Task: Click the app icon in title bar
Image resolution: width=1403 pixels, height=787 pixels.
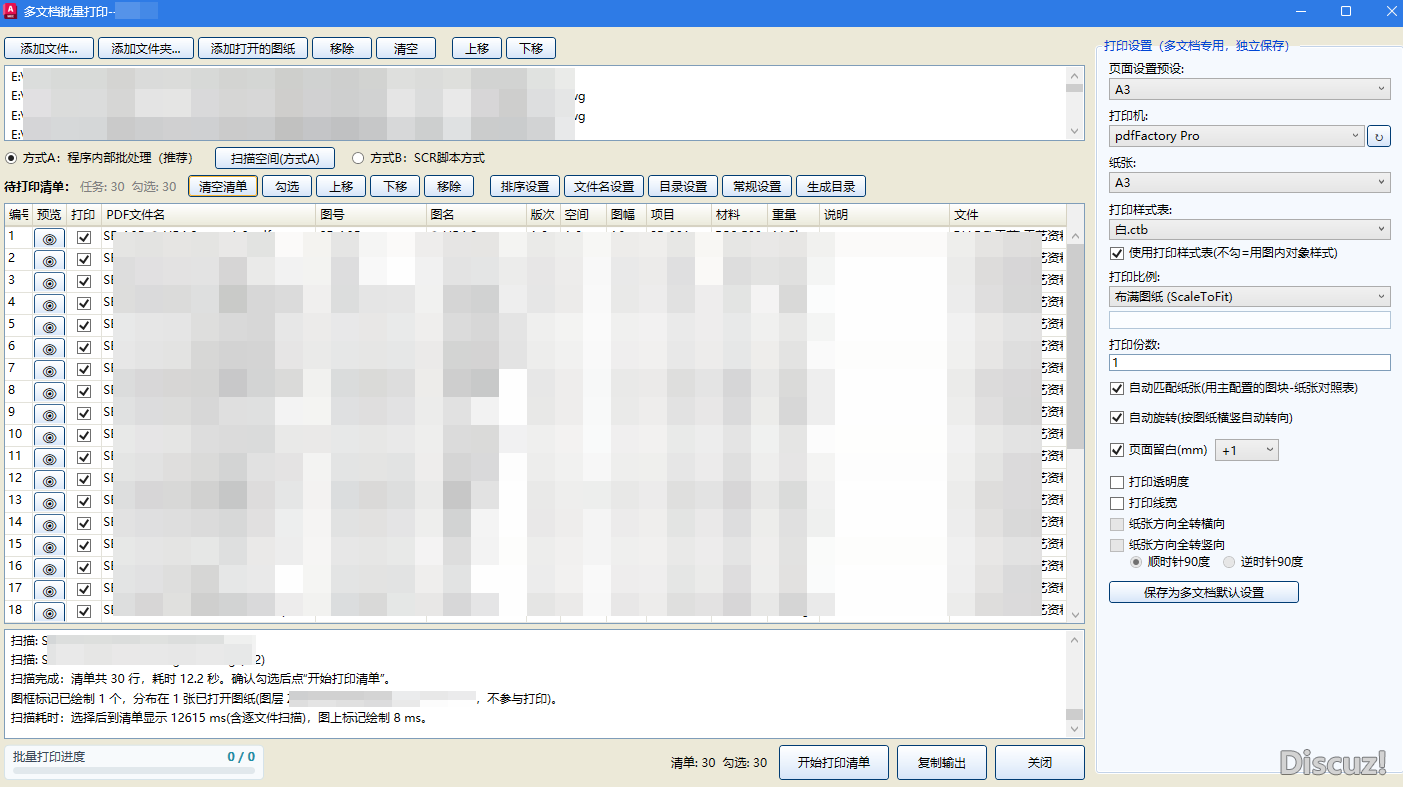Action: click(x=11, y=11)
